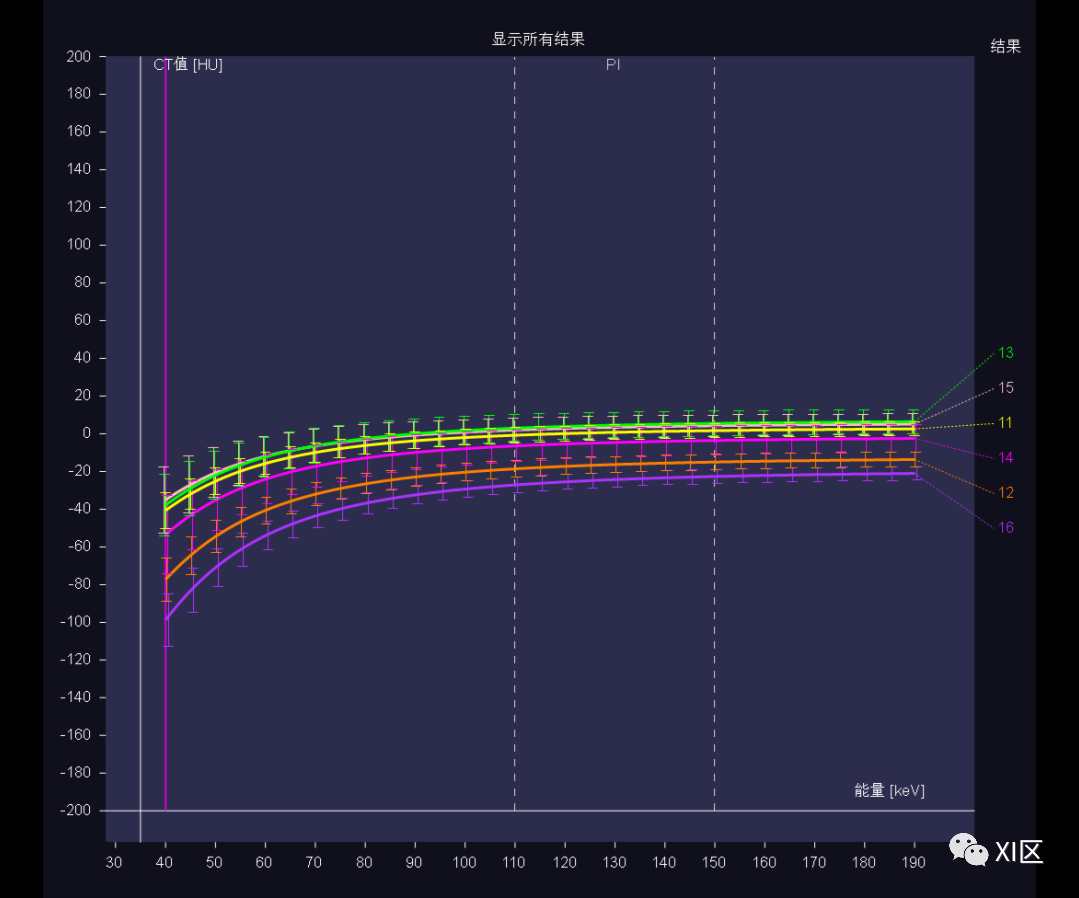Click the x-axis tick label 30
The height and width of the screenshot is (898, 1079).
(114, 863)
